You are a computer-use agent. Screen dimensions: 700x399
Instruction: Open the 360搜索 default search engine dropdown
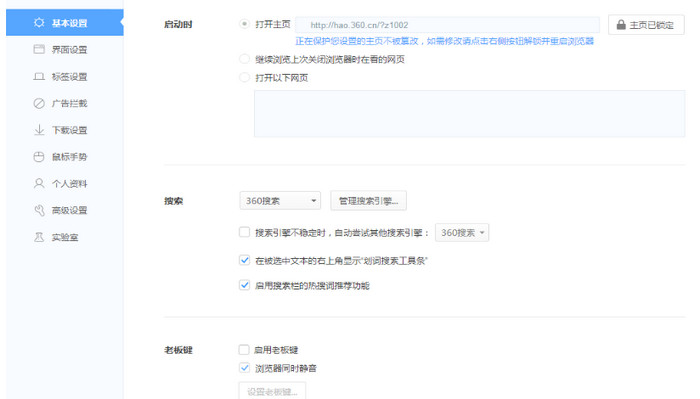[x=280, y=201]
